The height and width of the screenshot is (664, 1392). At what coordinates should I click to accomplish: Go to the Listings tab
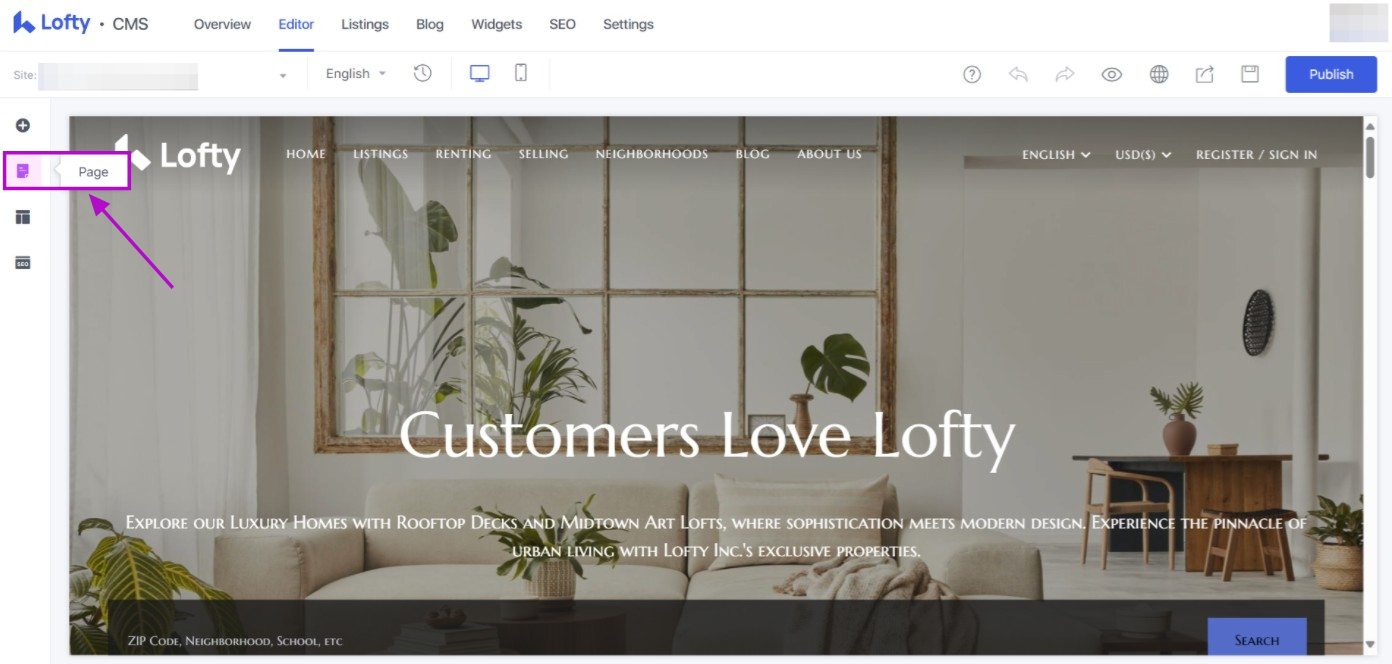[365, 24]
